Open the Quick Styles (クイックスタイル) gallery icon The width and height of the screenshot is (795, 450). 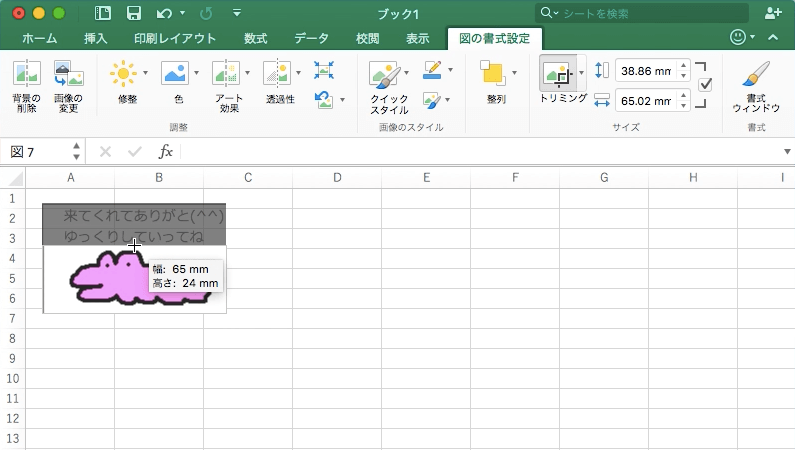pos(385,74)
